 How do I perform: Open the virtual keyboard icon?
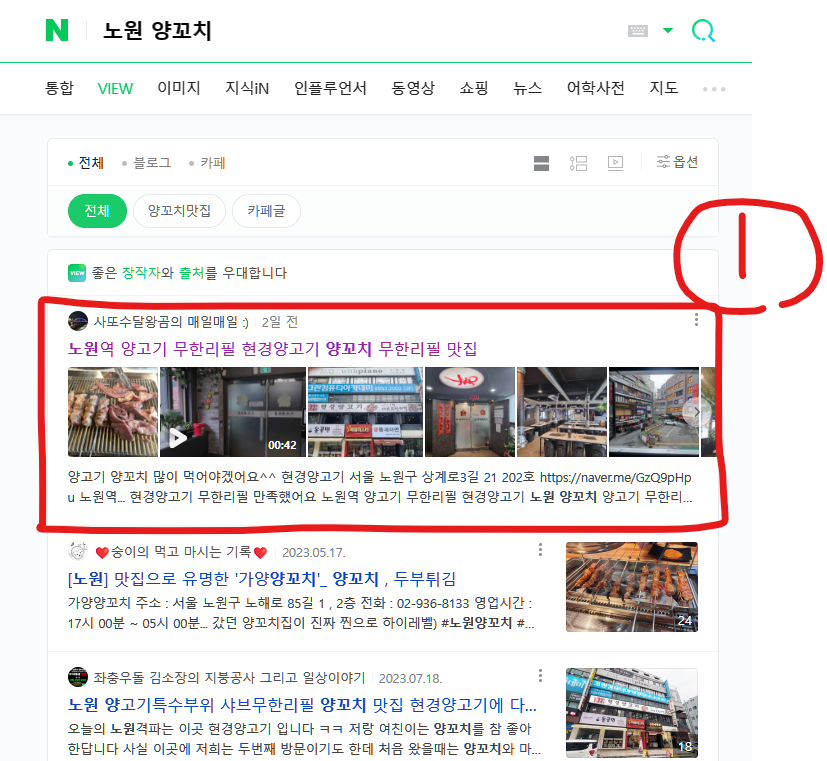[x=638, y=31]
